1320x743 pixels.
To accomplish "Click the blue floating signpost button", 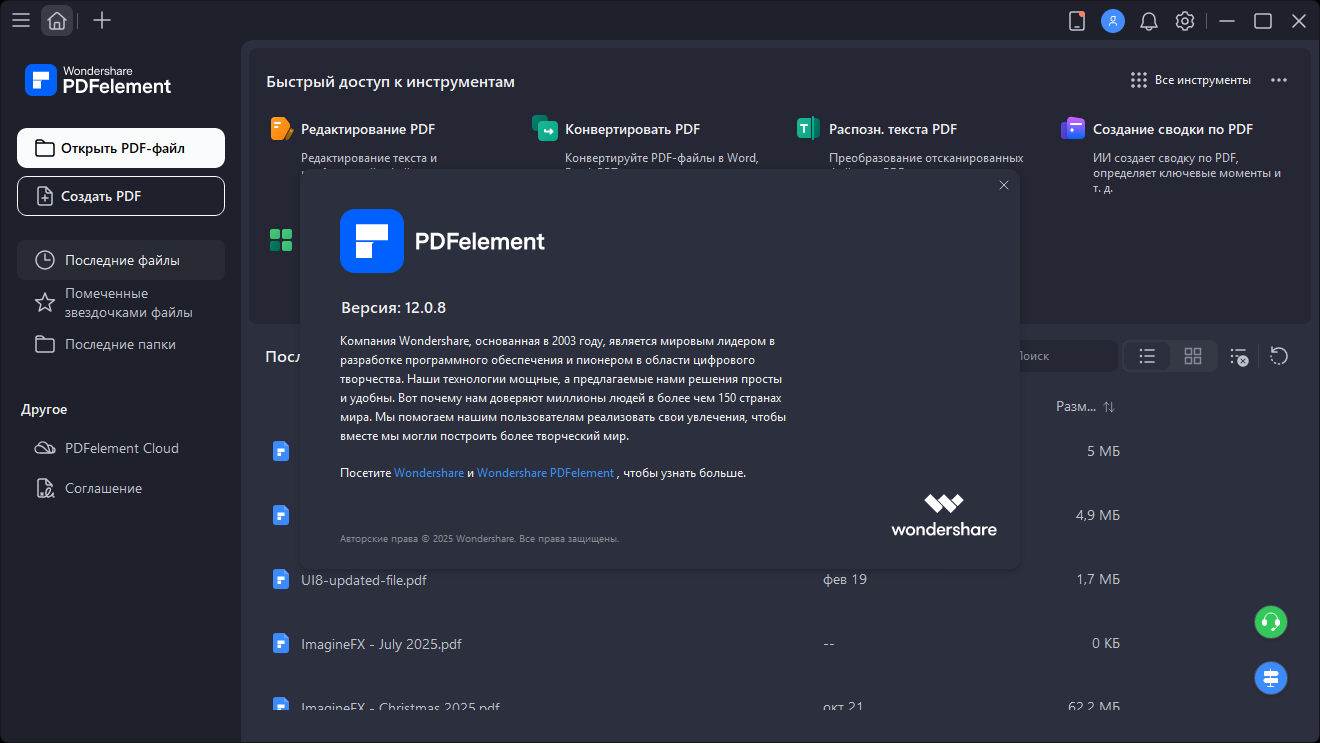I will click(1271, 678).
